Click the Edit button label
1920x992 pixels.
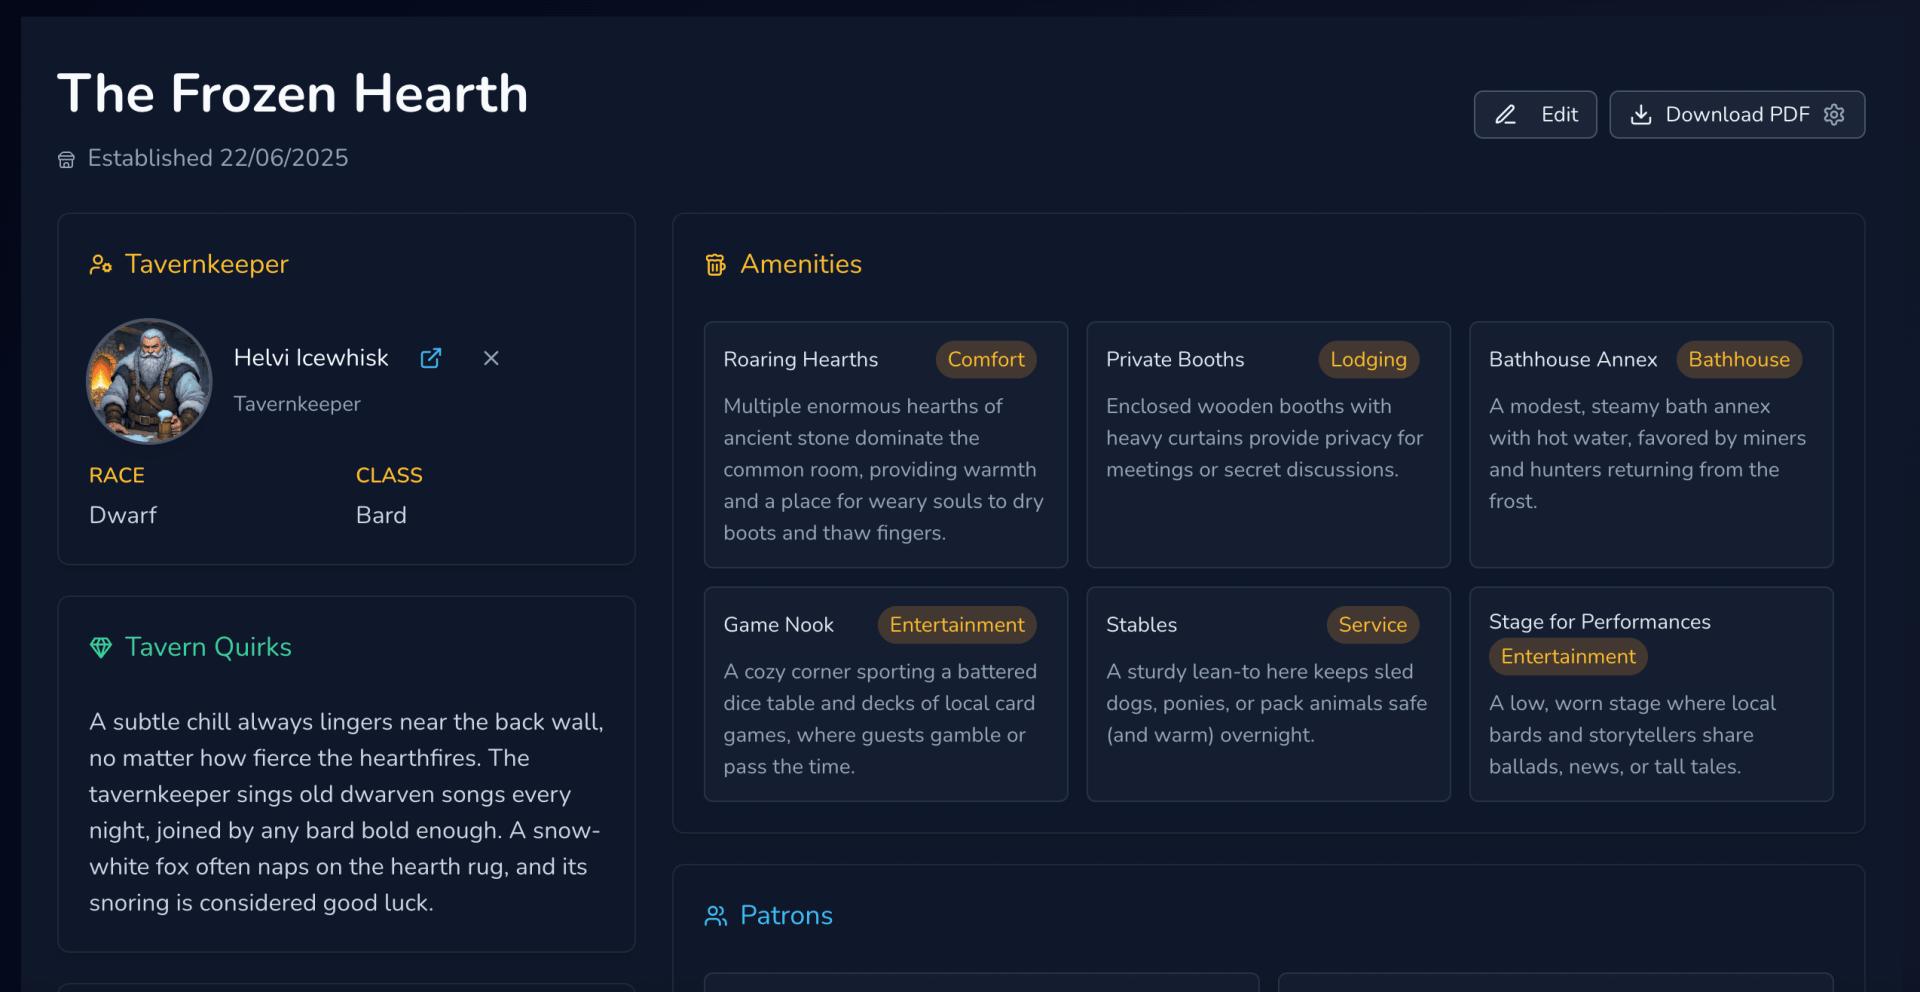tap(1559, 115)
